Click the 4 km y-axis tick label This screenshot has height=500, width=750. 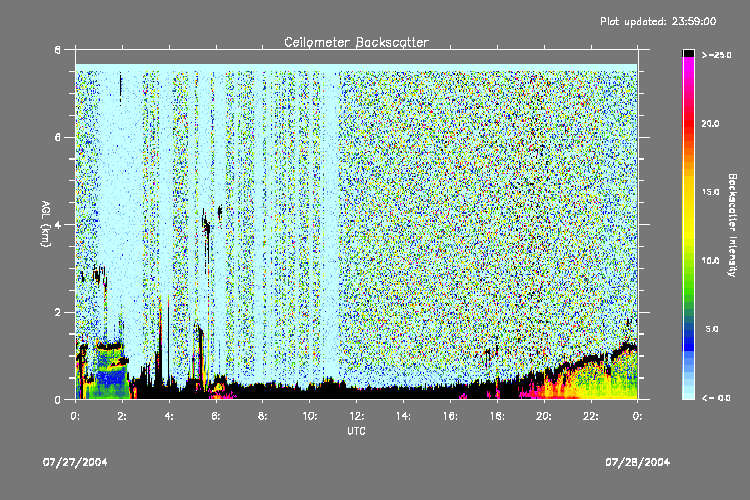57,225
